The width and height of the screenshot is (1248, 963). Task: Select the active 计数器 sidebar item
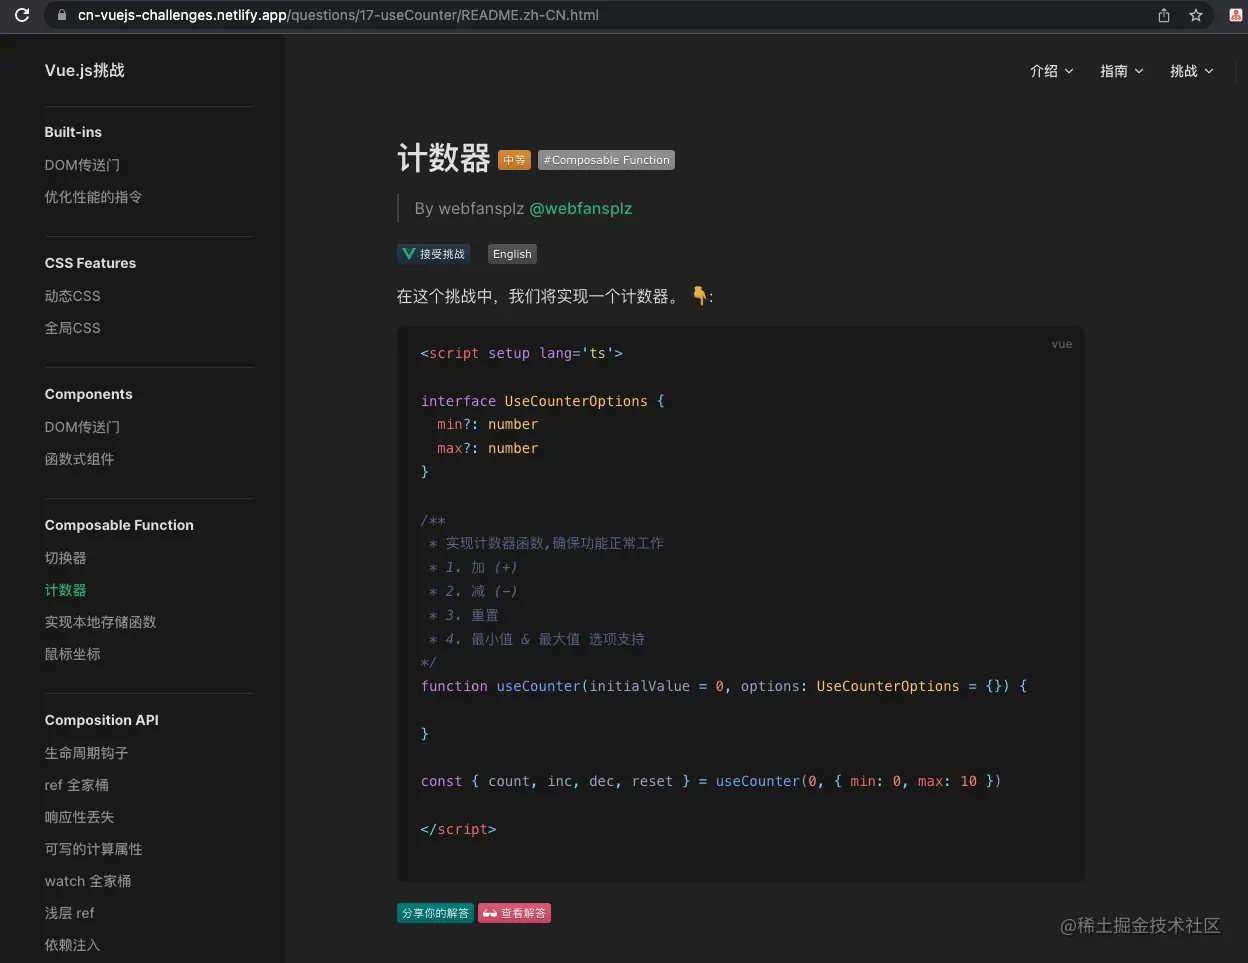[x=65, y=590]
